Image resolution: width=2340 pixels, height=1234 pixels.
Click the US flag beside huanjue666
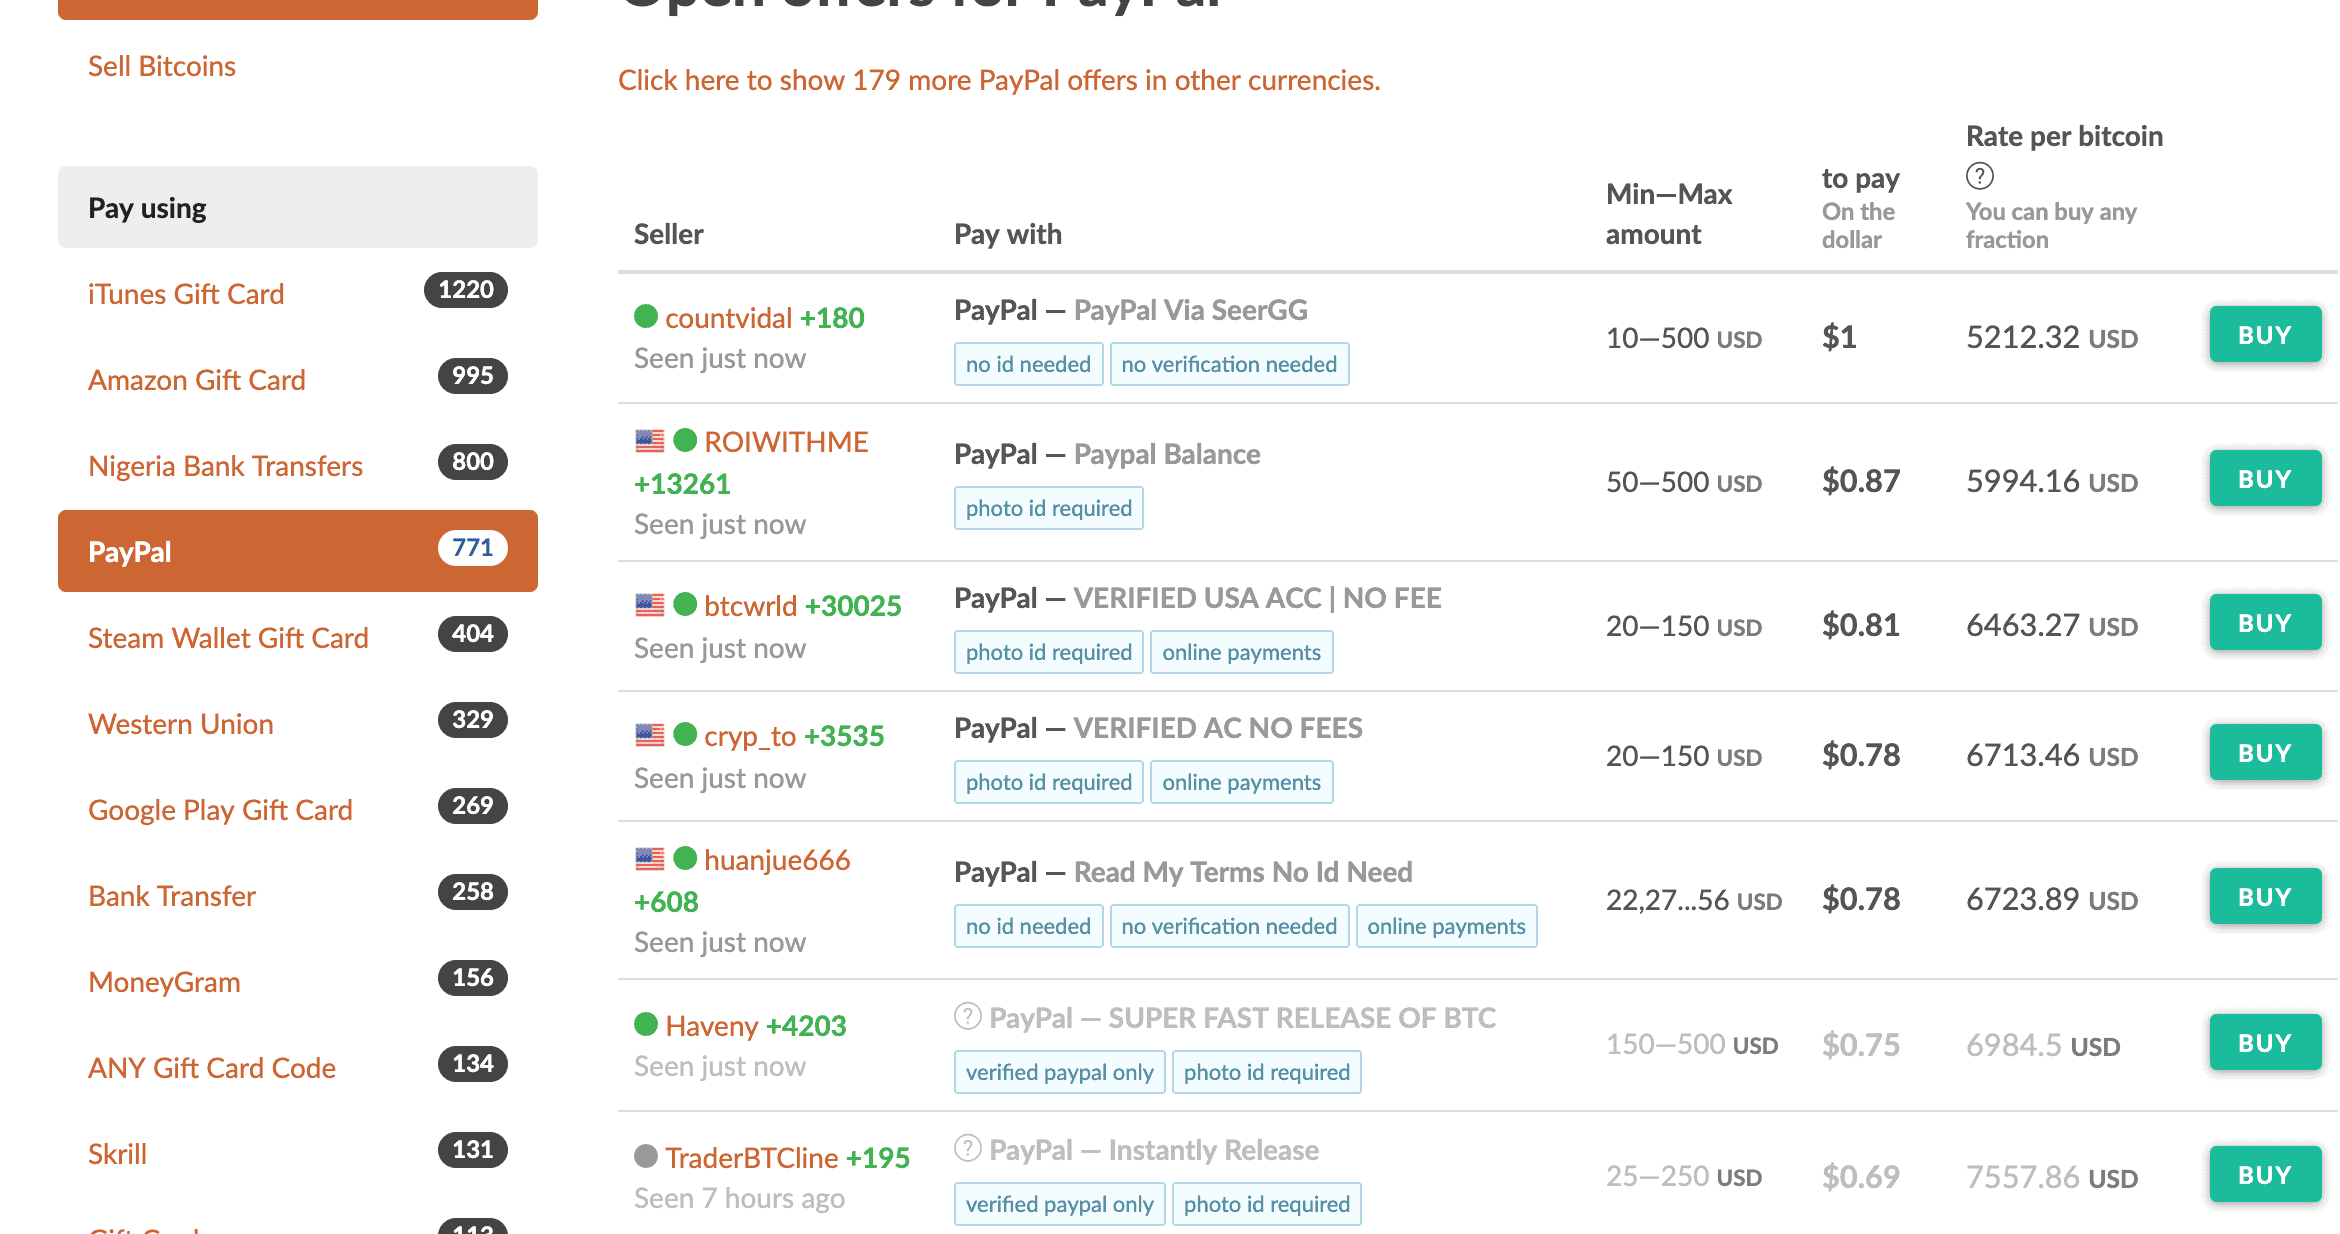(650, 858)
